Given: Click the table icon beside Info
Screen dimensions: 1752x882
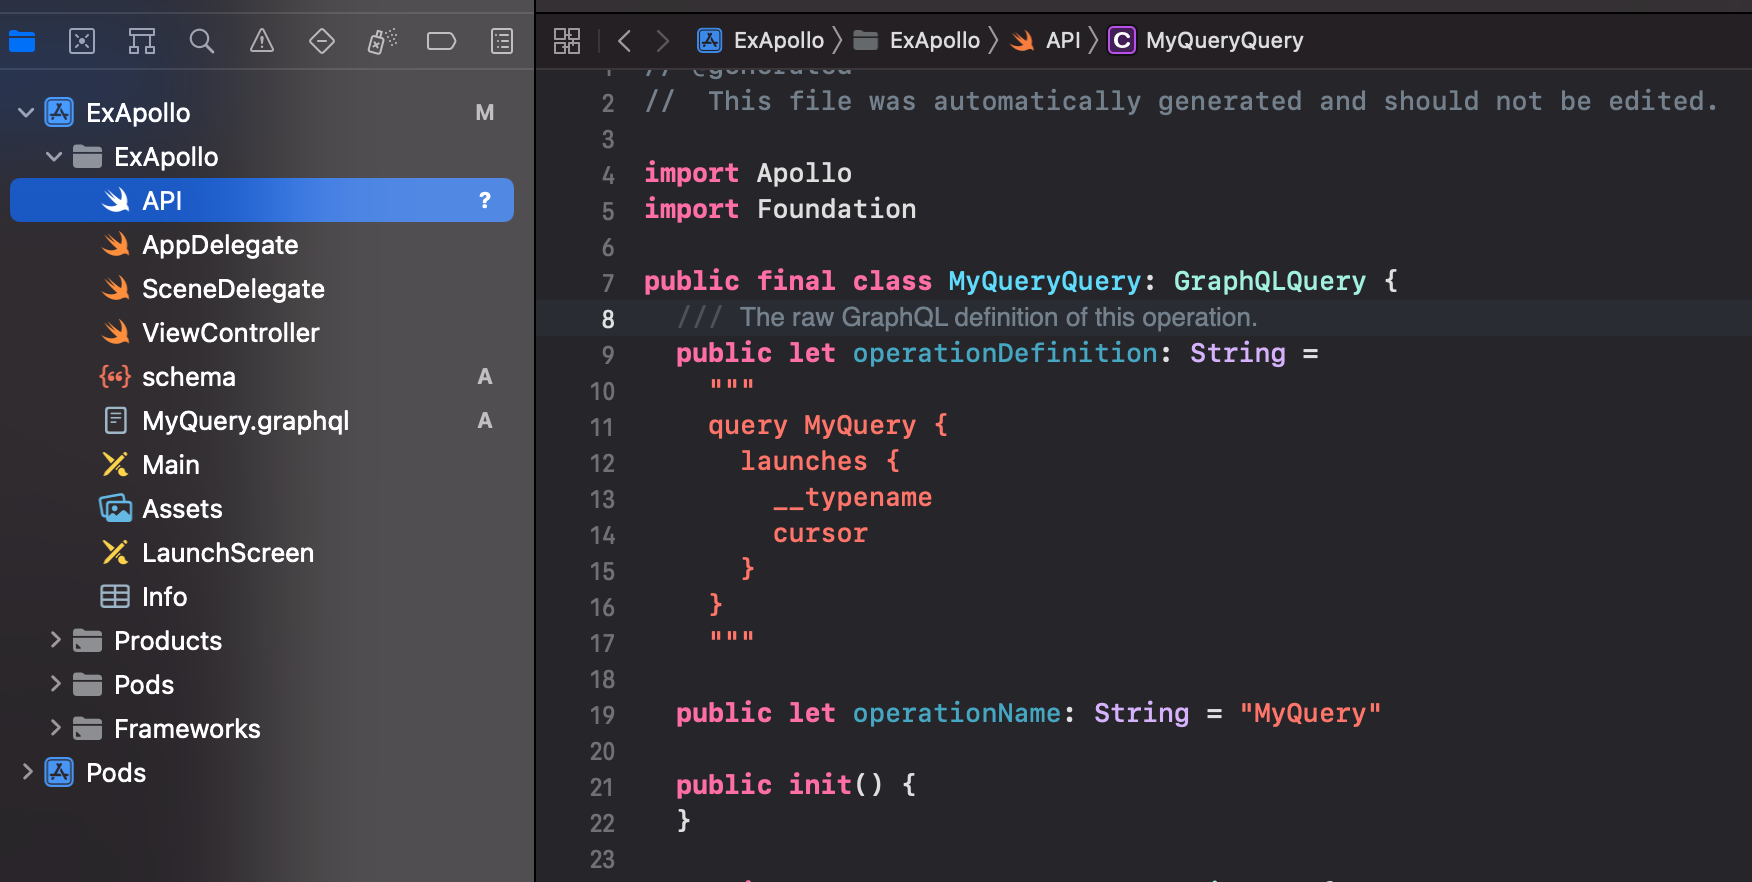Looking at the screenshot, I should 115,597.
